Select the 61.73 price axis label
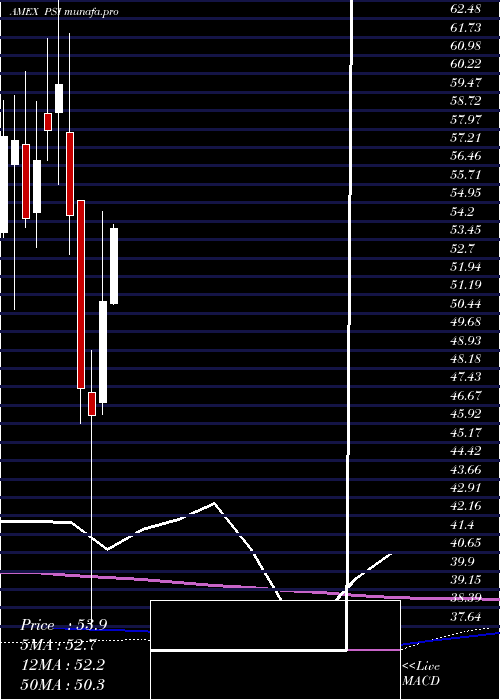The height and width of the screenshot is (700, 500). (x=465, y=28)
